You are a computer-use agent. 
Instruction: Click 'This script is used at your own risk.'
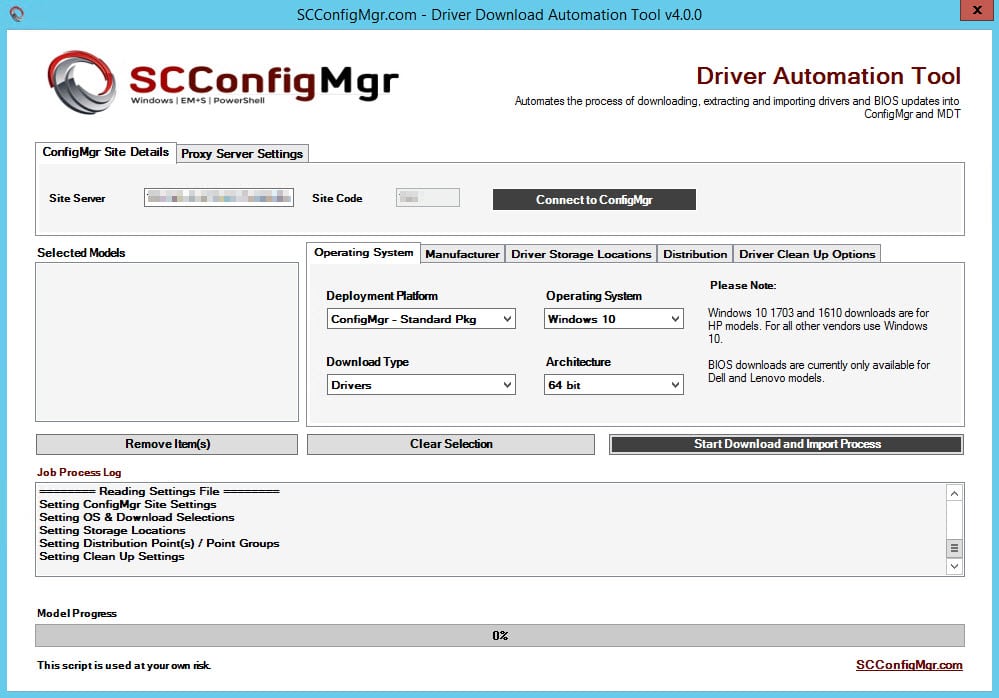pyautogui.click(x=124, y=666)
